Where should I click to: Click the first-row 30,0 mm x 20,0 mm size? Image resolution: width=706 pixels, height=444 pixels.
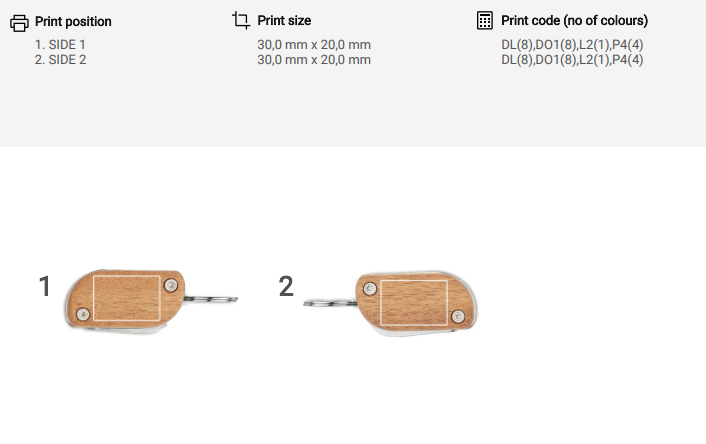point(314,45)
